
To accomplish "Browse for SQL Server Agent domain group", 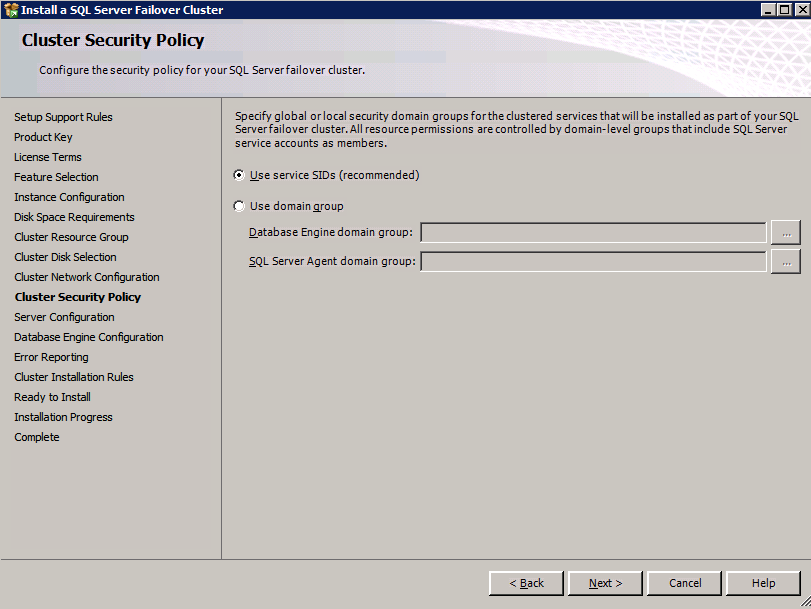I will tap(786, 261).
